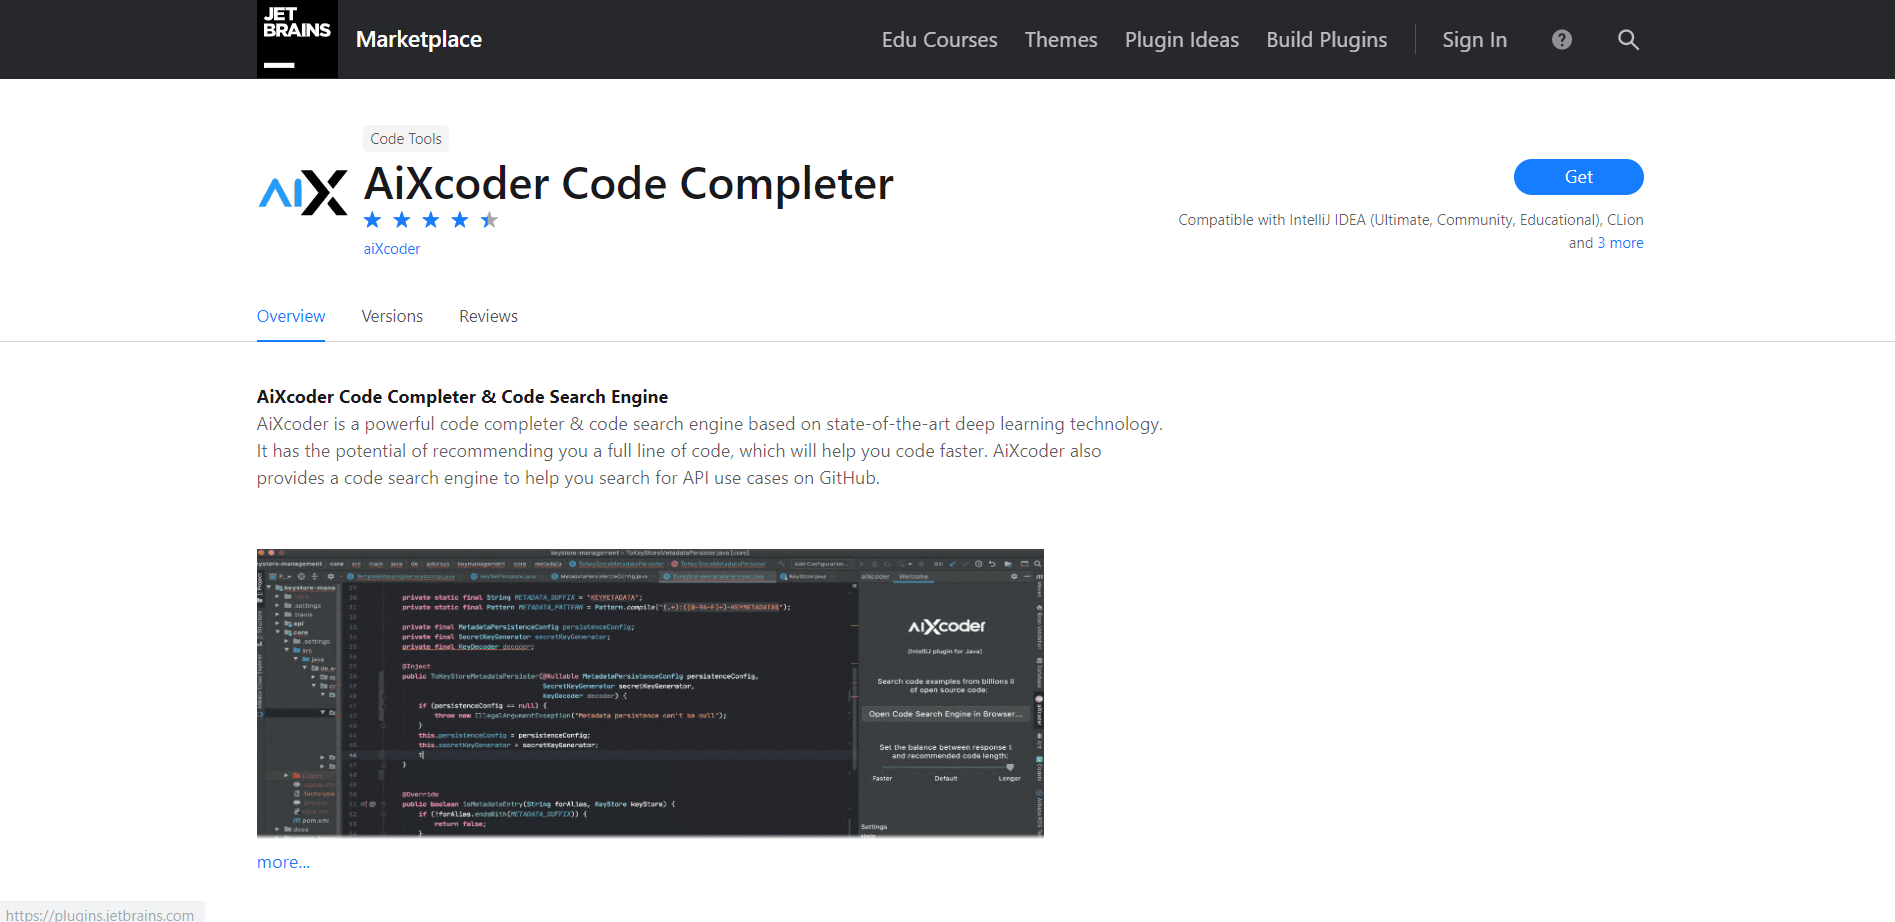
Task: Open Build Plugins in the header
Action: click(1327, 40)
